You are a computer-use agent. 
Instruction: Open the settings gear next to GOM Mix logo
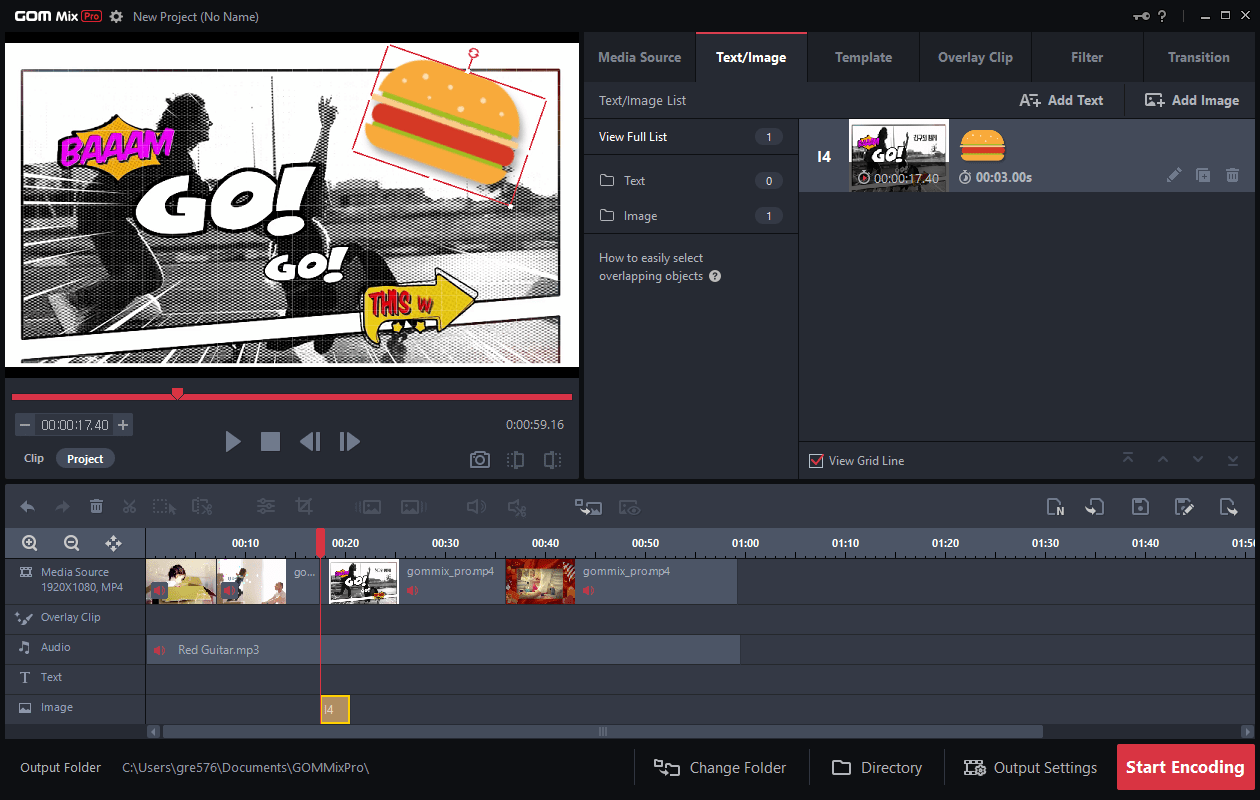point(118,16)
